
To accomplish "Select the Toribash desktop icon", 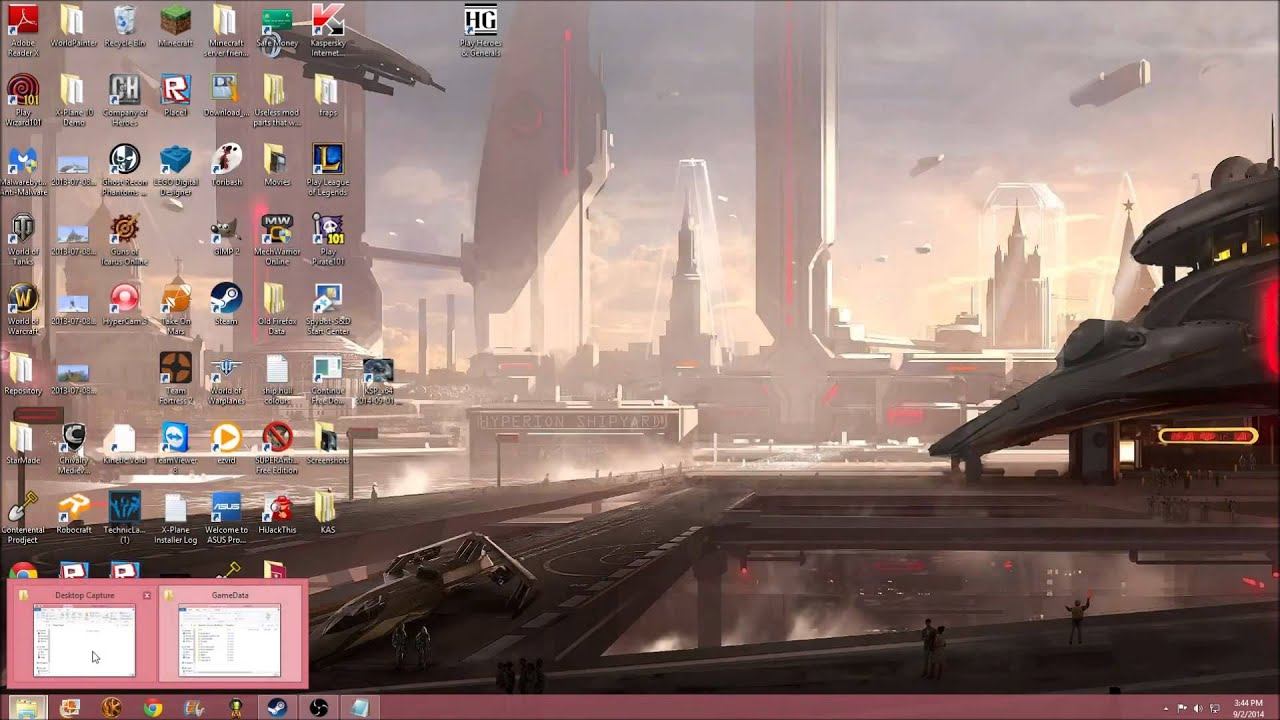I will tap(226, 166).
